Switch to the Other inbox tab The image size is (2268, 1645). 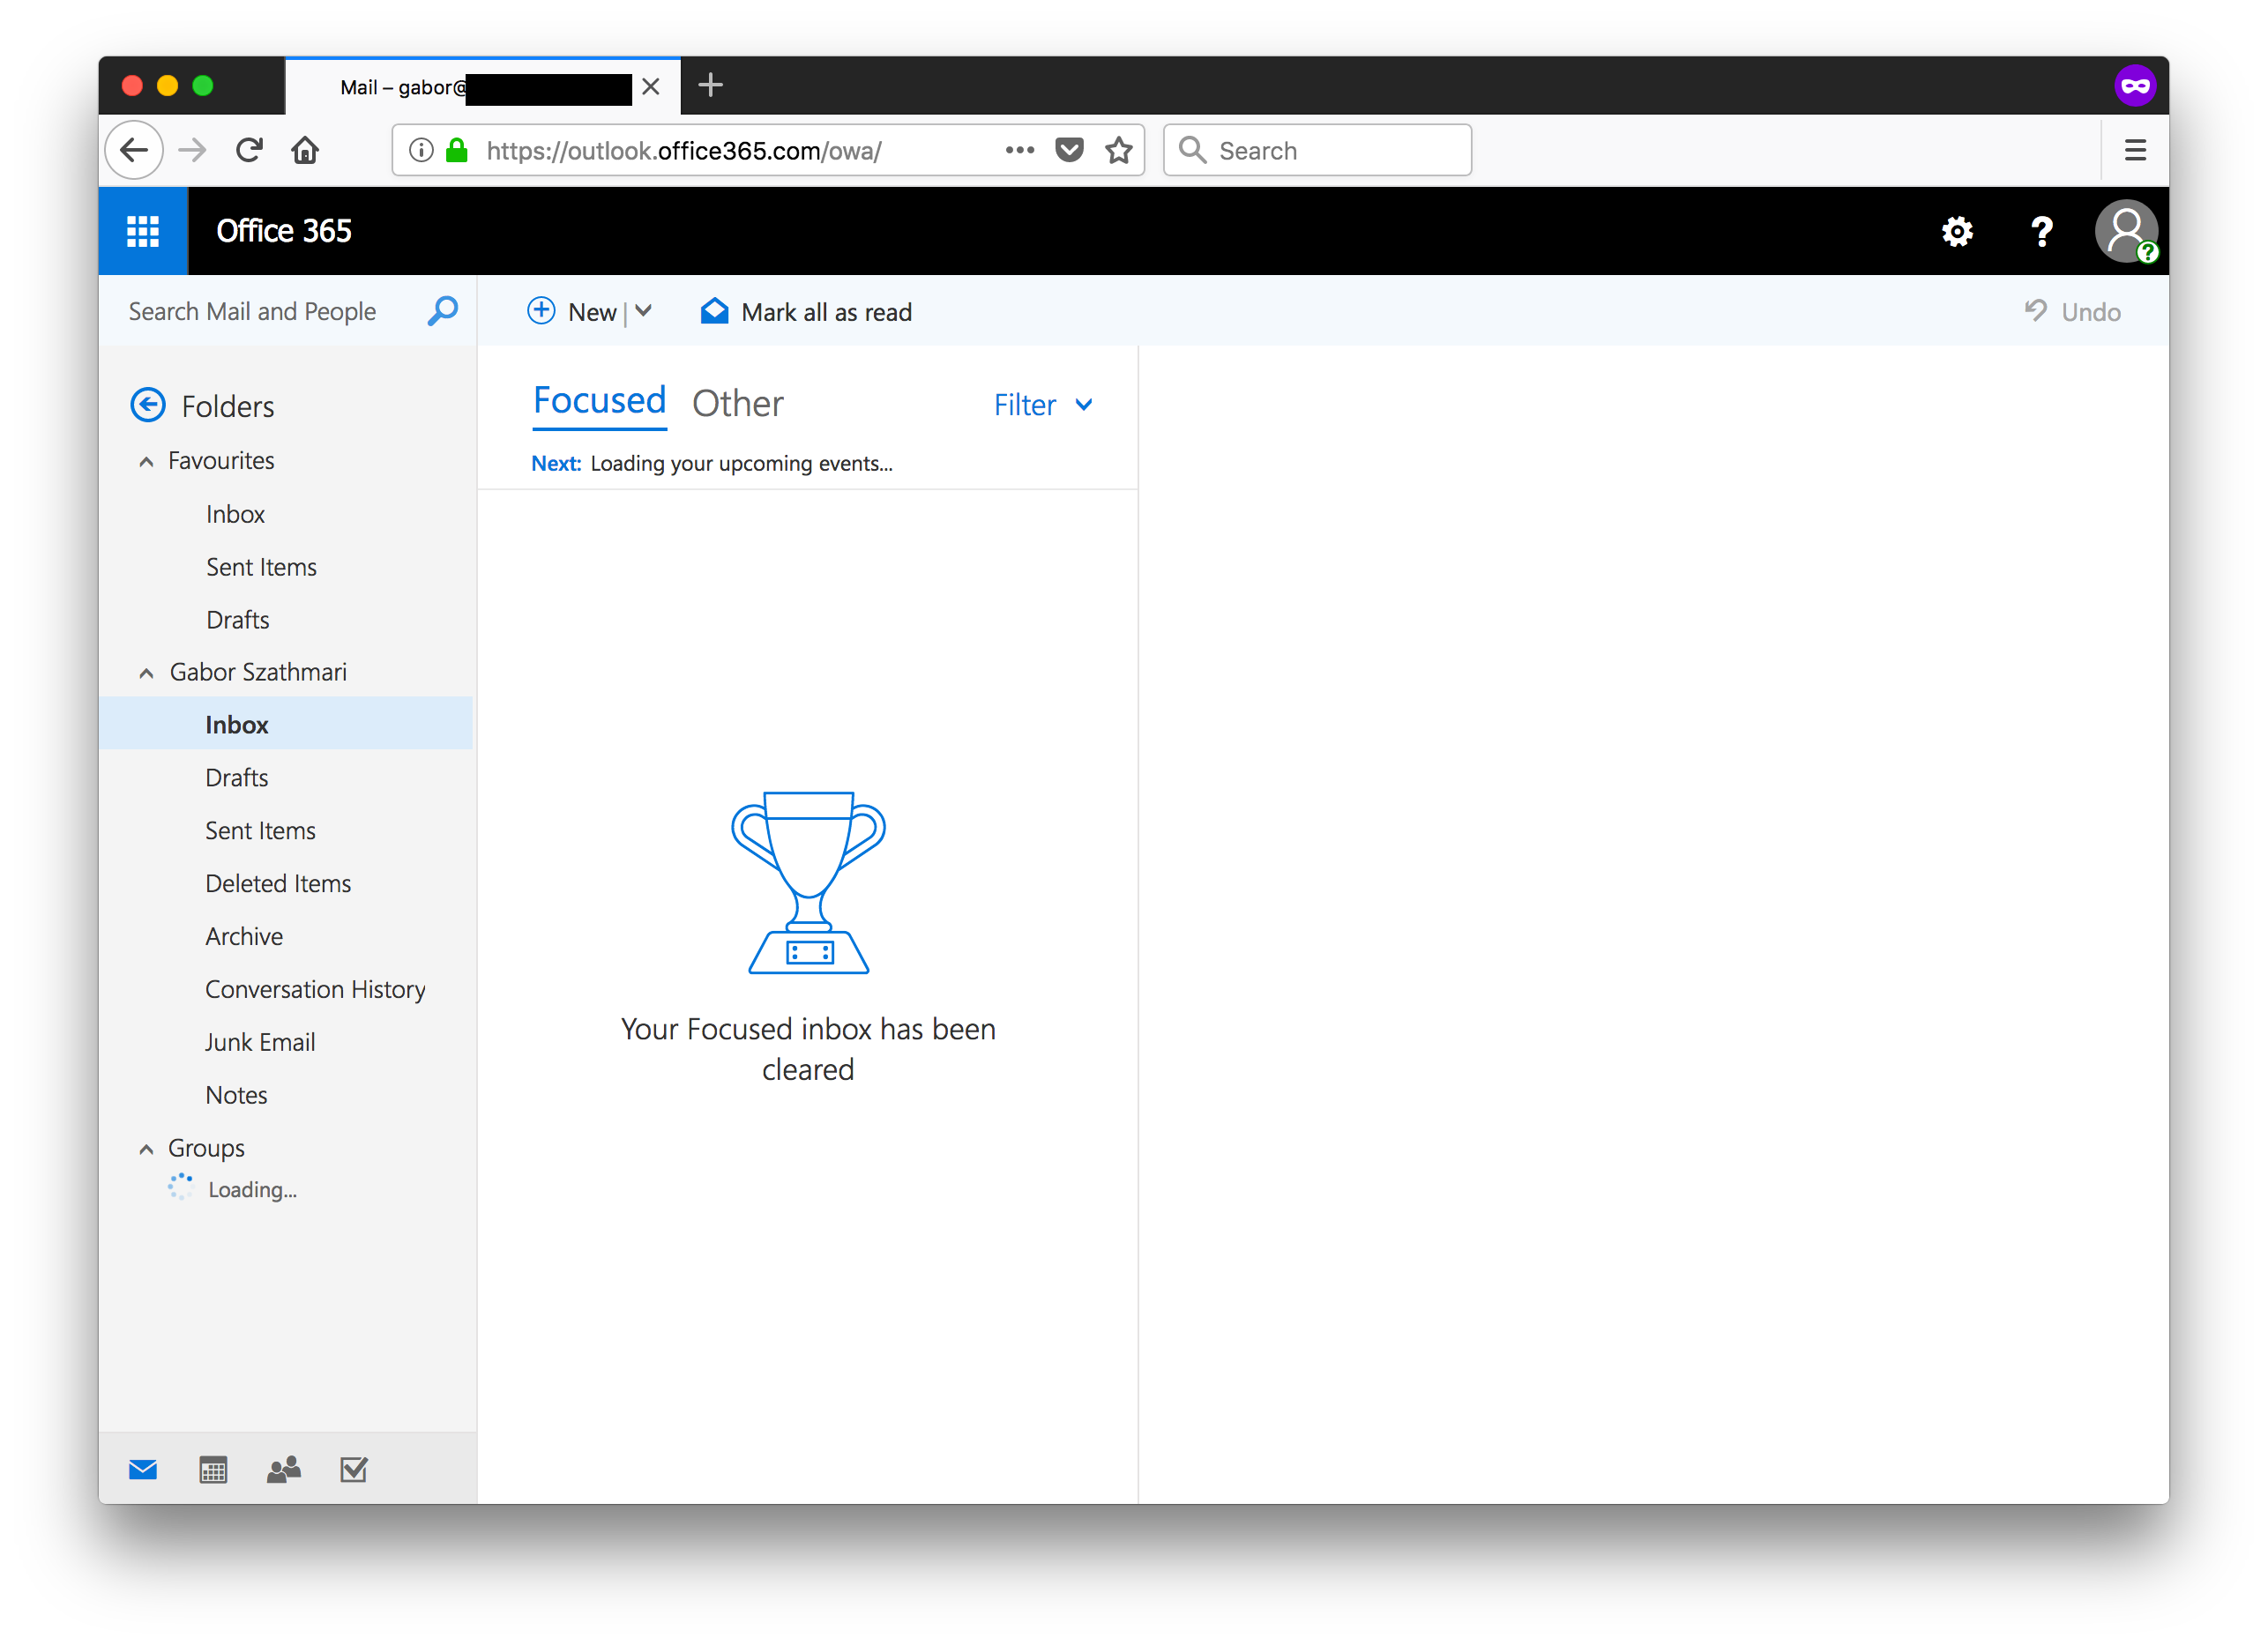tap(738, 402)
